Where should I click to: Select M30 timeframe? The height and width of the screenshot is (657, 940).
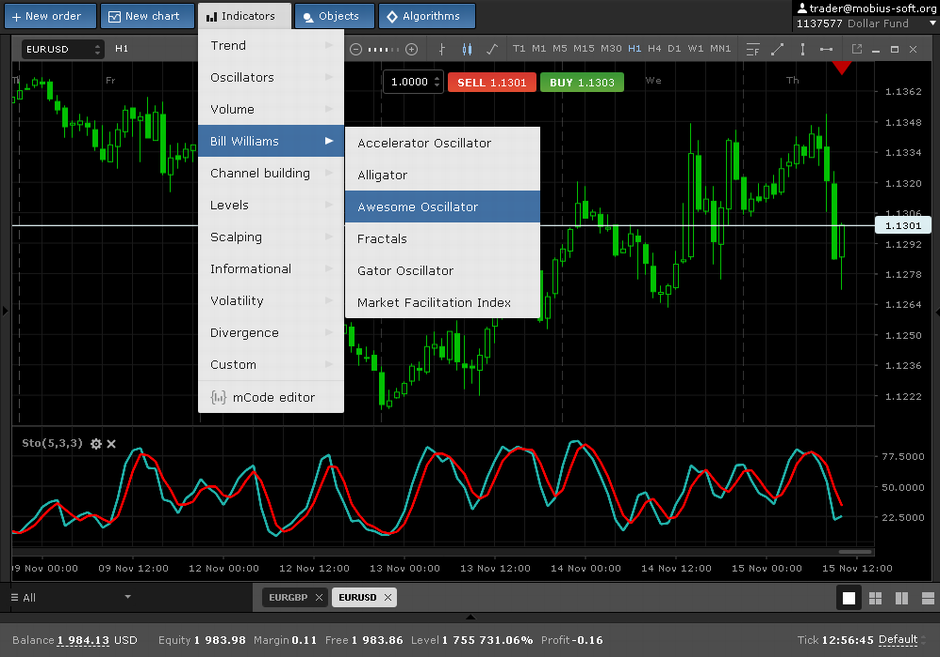tap(611, 49)
